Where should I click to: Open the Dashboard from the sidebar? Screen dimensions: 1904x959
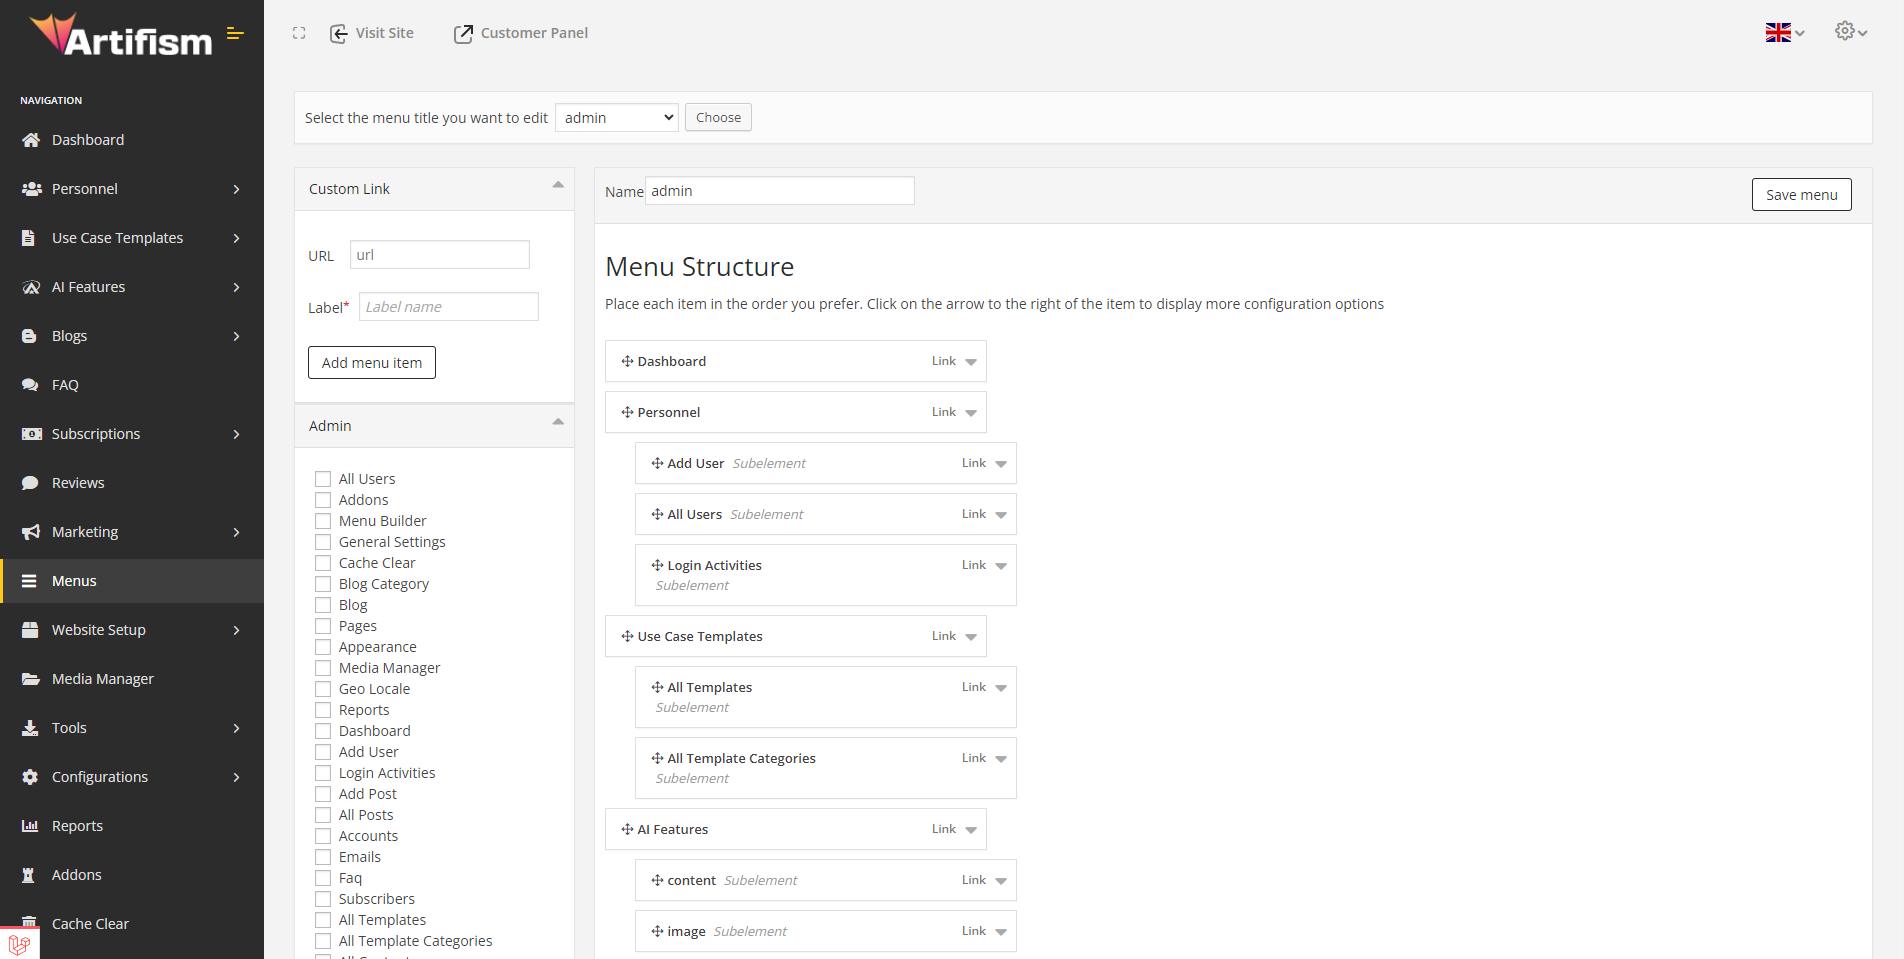(x=87, y=139)
